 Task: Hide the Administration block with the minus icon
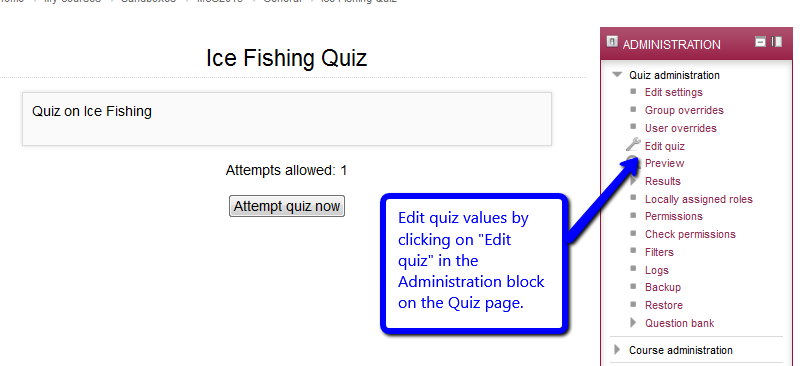coord(760,42)
